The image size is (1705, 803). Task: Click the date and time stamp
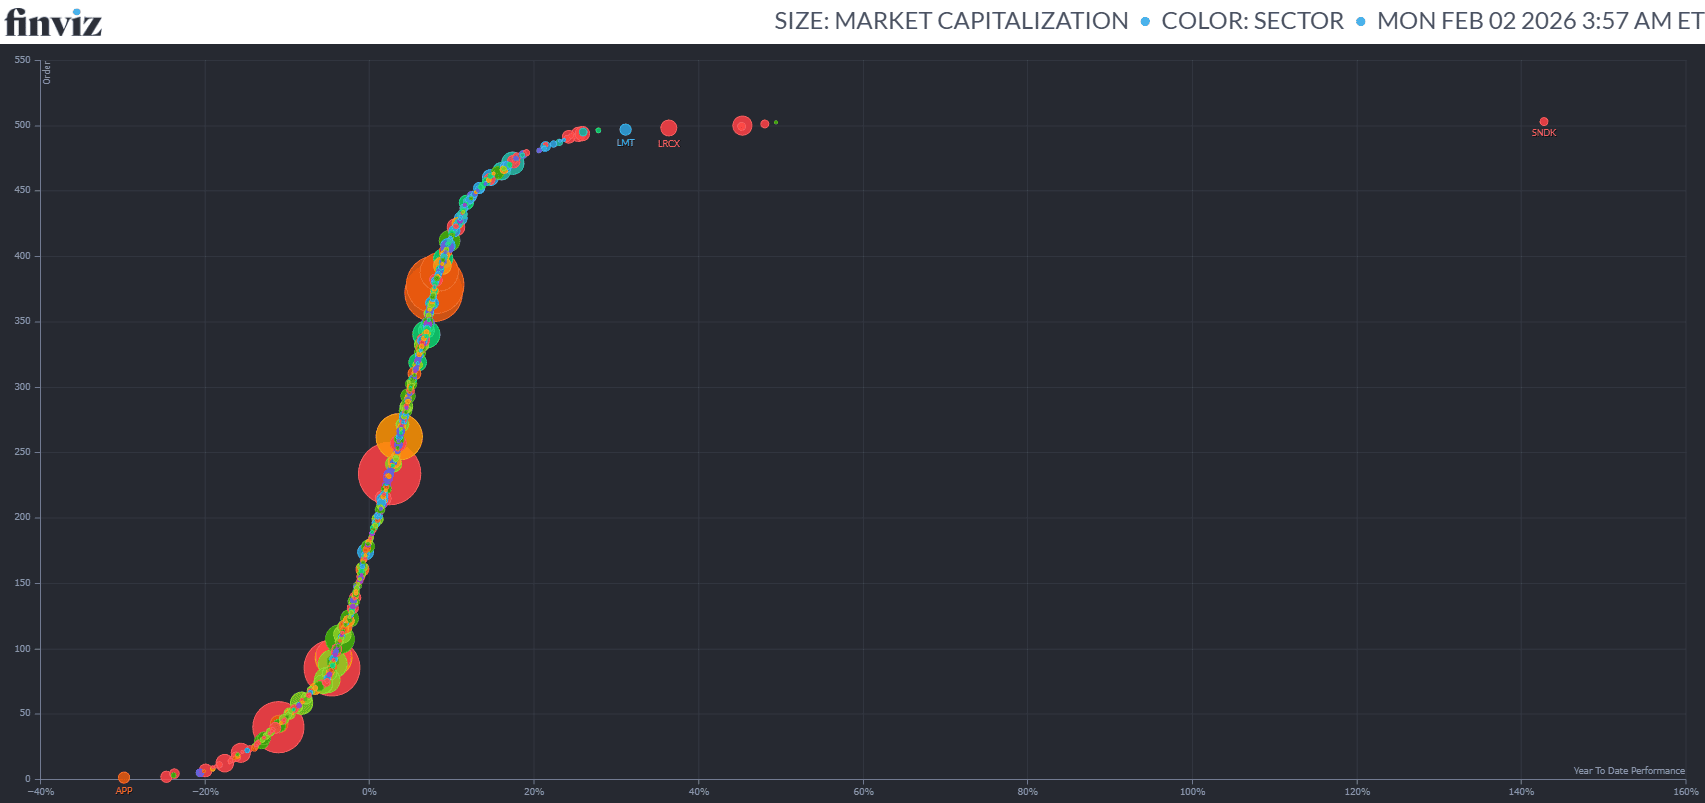[1538, 21]
